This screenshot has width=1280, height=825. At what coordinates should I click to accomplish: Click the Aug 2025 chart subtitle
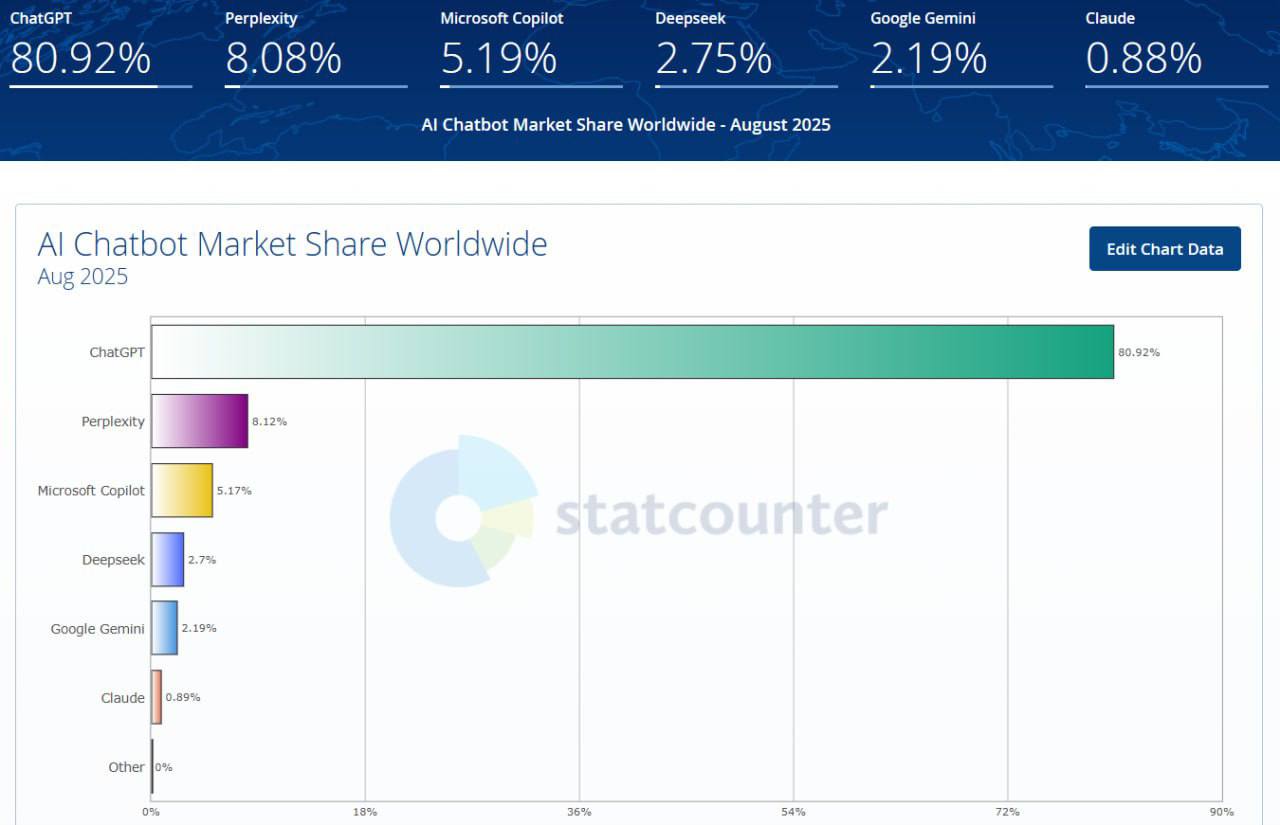(x=83, y=277)
